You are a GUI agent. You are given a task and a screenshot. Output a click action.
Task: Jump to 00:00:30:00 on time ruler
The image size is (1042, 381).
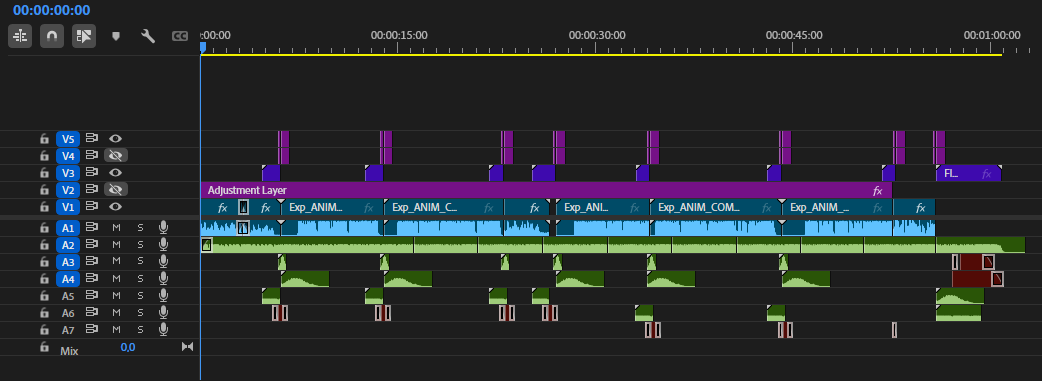pos(596,35)
